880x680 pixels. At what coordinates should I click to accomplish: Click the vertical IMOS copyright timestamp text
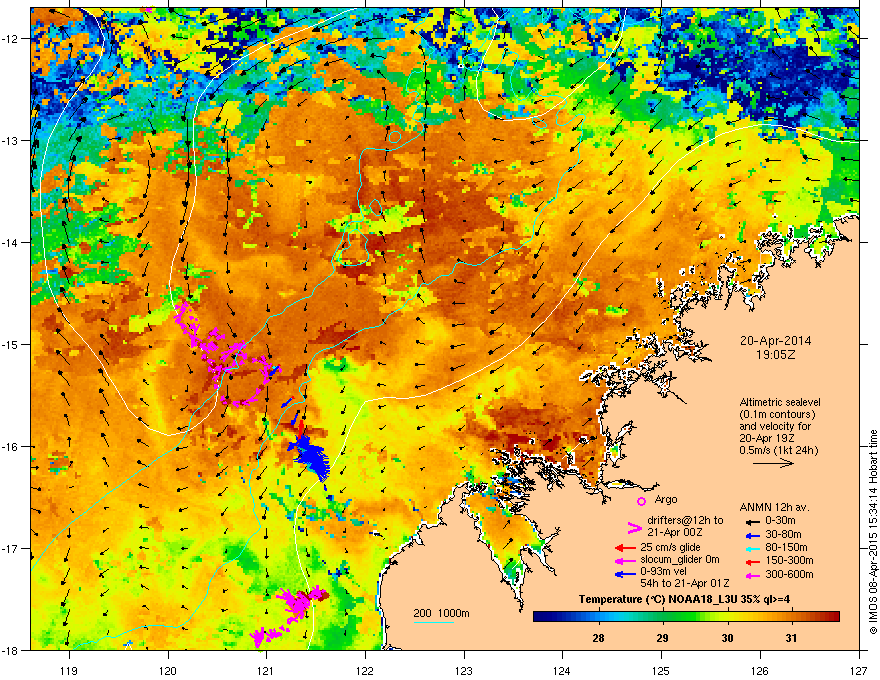click(x=873, y=532)
